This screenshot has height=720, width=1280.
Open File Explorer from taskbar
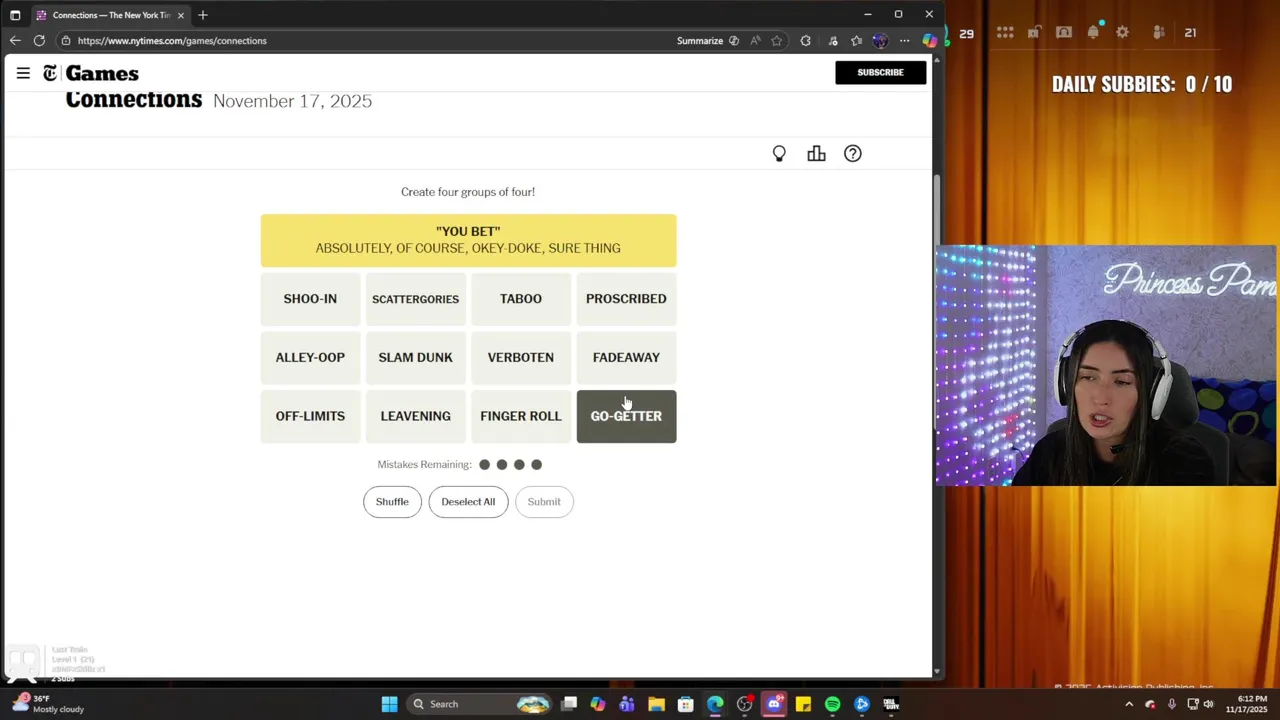coord(656,704)
